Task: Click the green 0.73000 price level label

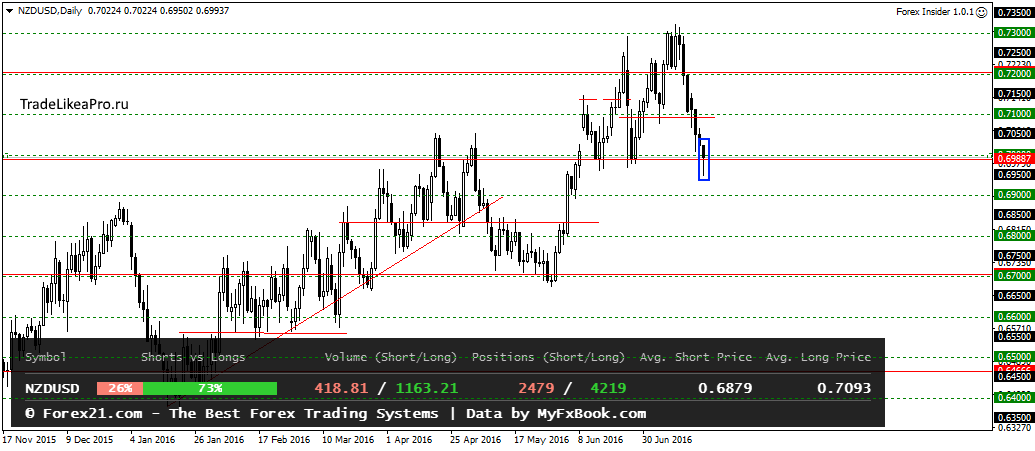Action: click(1014, 33)
